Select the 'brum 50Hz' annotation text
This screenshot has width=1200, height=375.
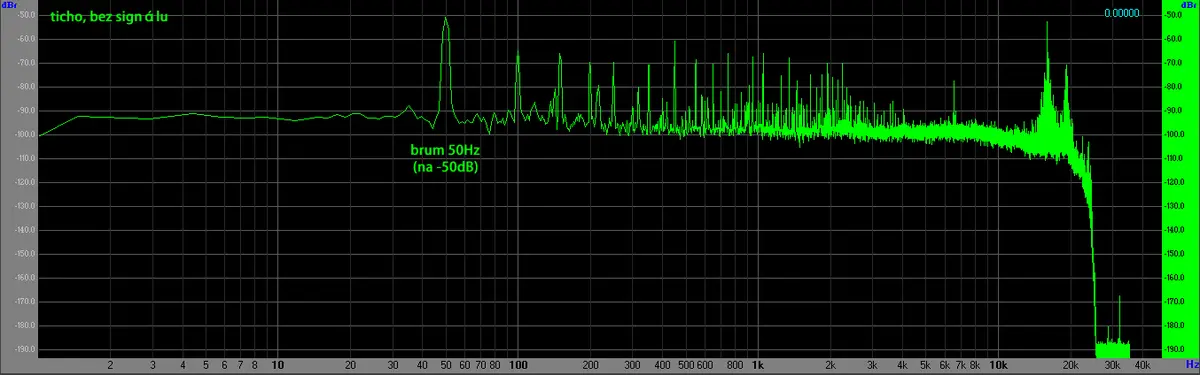[x=445, y=150]
